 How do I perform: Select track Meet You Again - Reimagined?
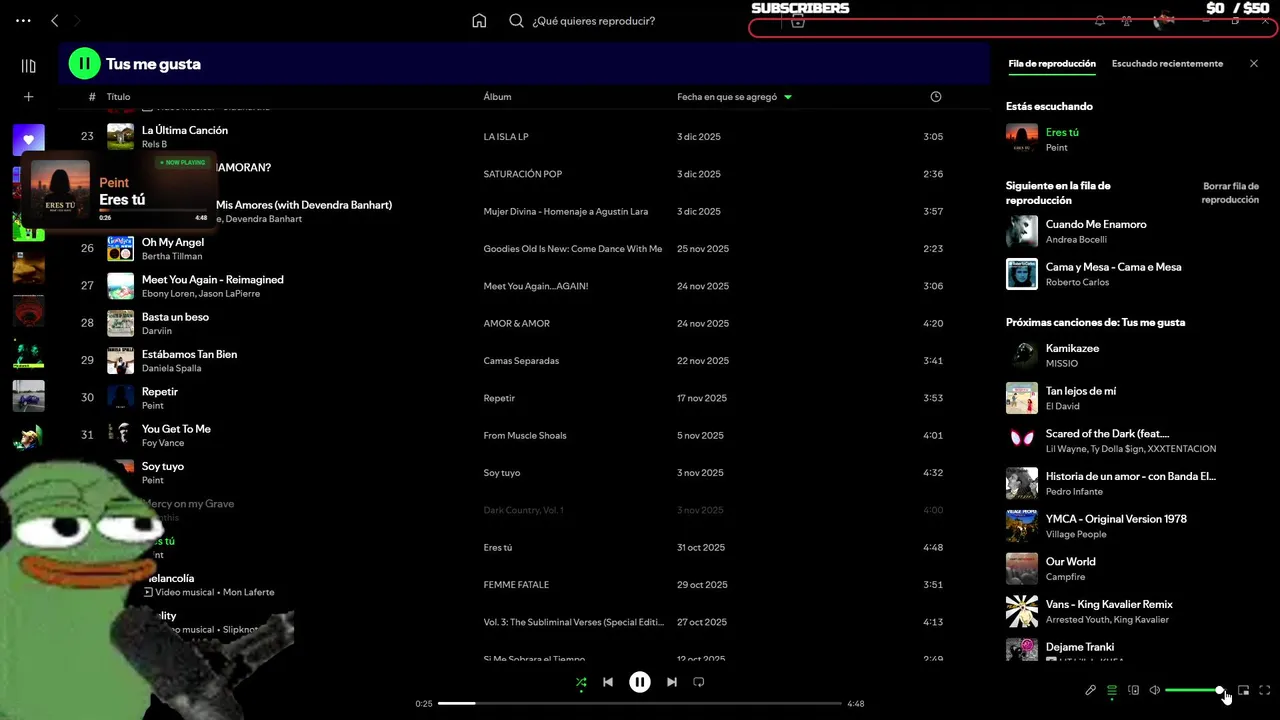[213, 280]
